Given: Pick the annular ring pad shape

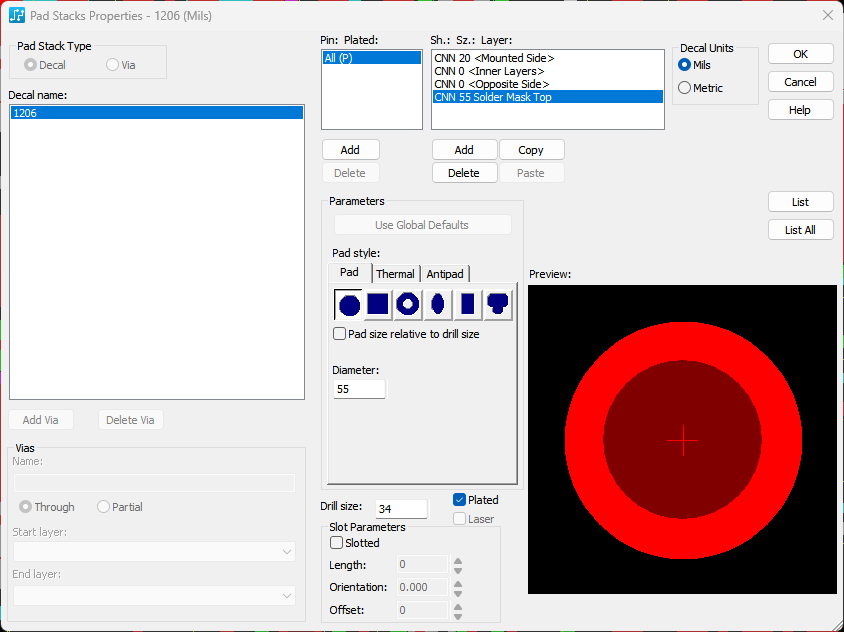Looking at the screenshot, I should click(407, 305).
